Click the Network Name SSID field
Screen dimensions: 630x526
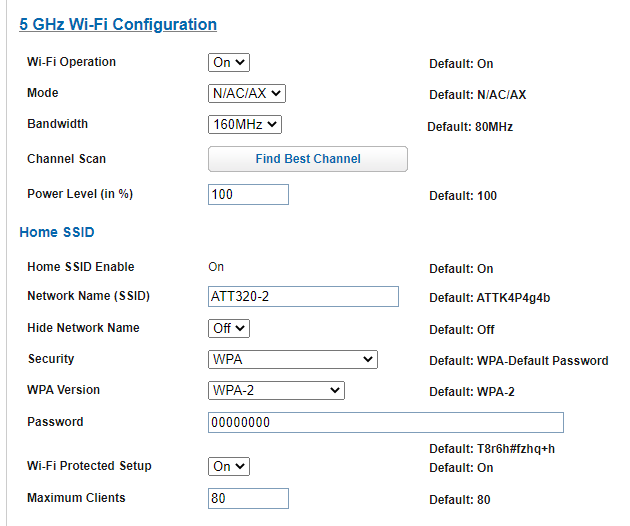point(303,297)
